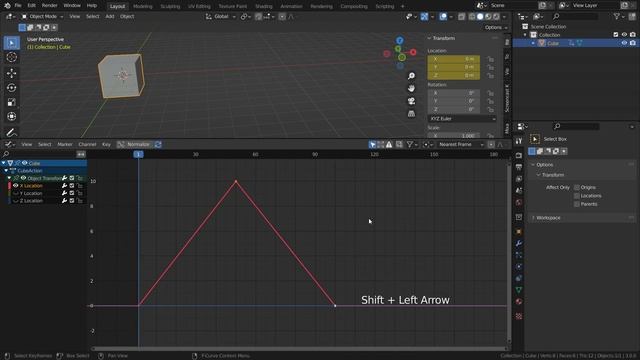The height and width of the screenshot is (360, 640).
Task: Click the red X axis on navigation gizmo
Action: tap(413, 52)
